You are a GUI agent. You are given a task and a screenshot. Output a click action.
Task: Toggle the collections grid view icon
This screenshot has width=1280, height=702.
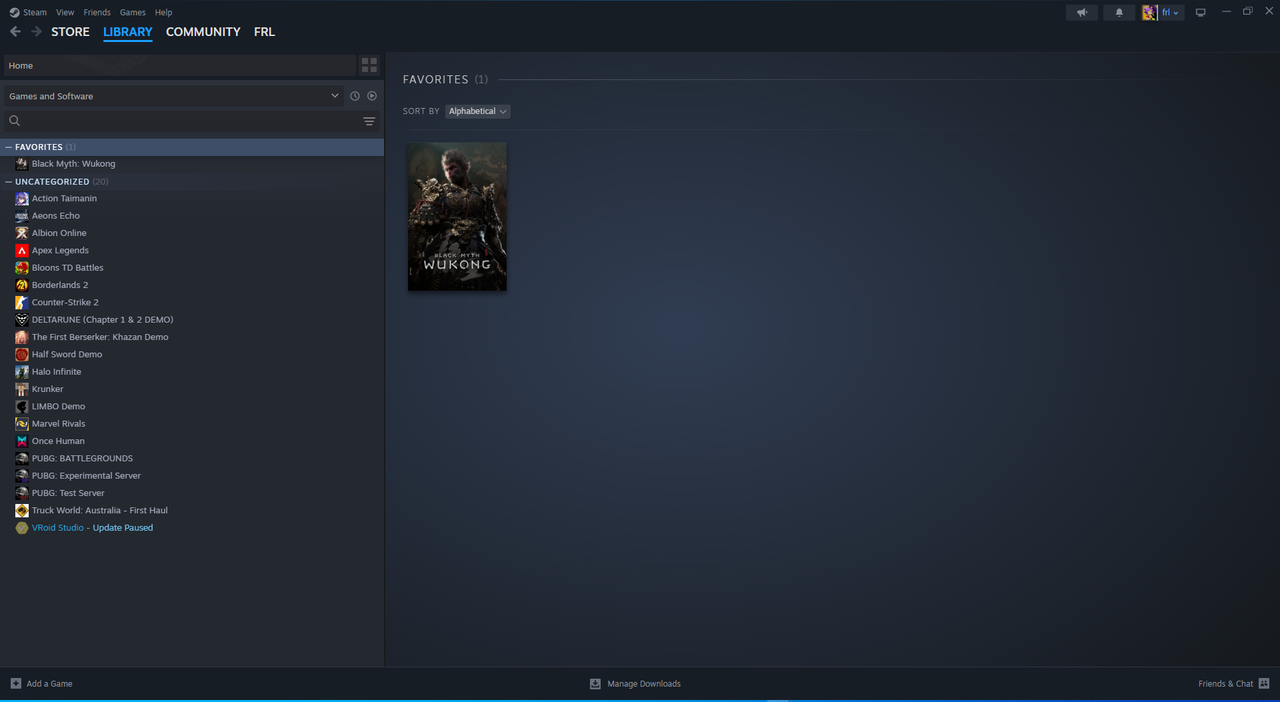(x=369, y=65)
